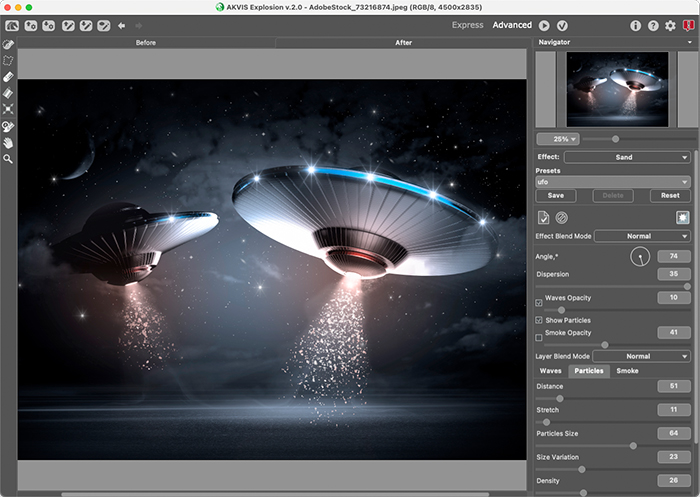
Task: Open program info with the 'i' icon
Action: point(635,25)
